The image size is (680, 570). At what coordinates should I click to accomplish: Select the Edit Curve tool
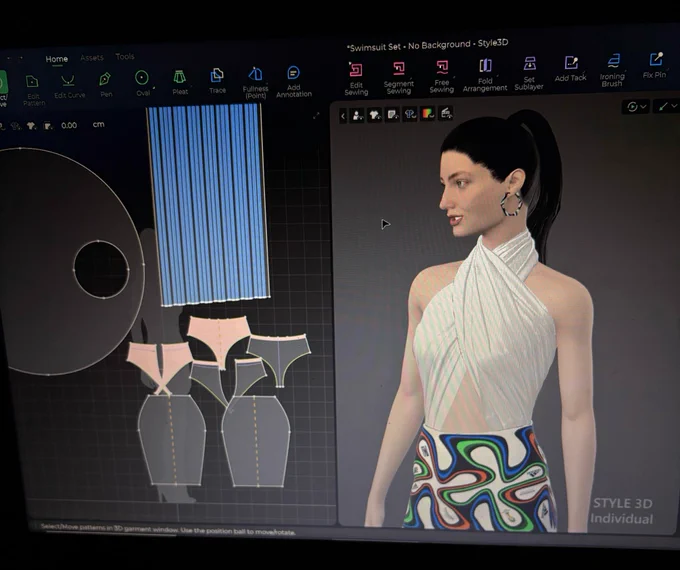[x=69, y=86]
